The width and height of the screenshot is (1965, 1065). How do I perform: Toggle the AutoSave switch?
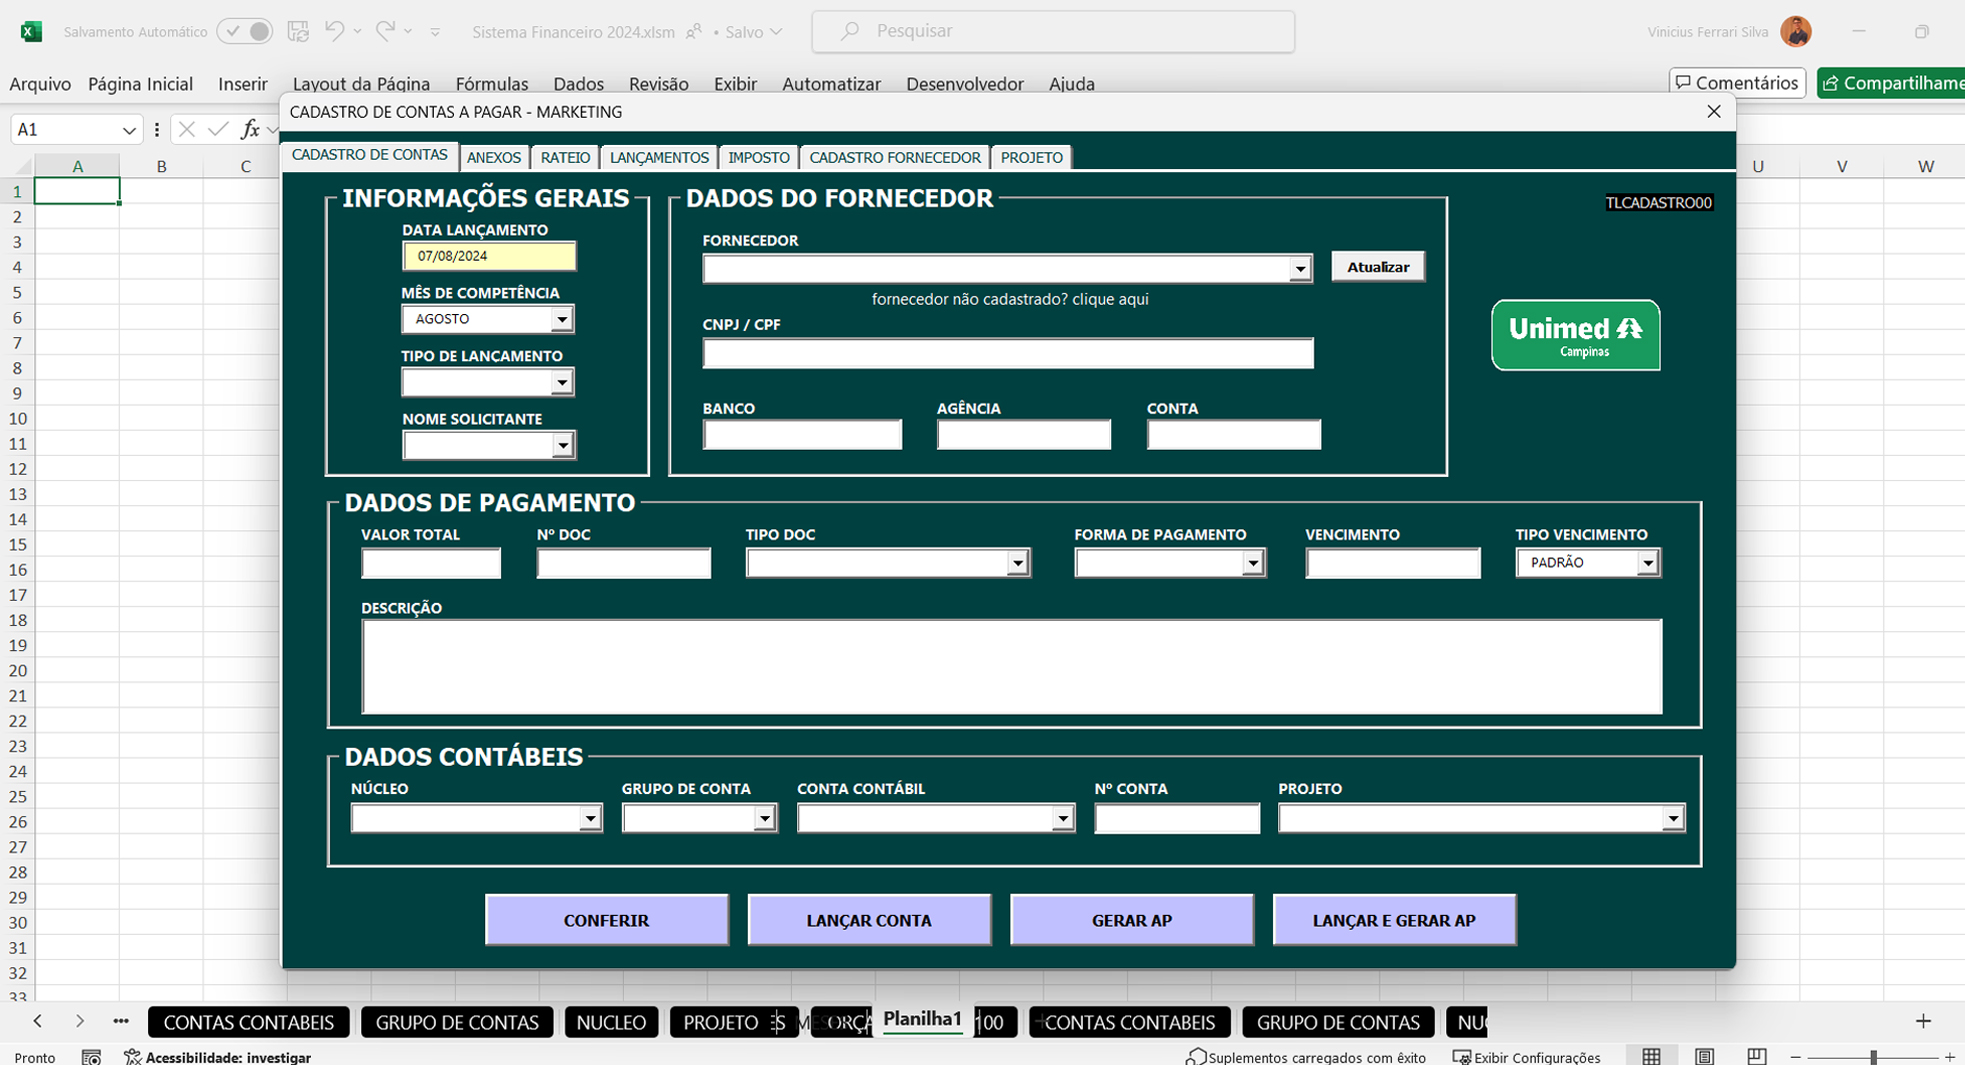tap(246, 31)
